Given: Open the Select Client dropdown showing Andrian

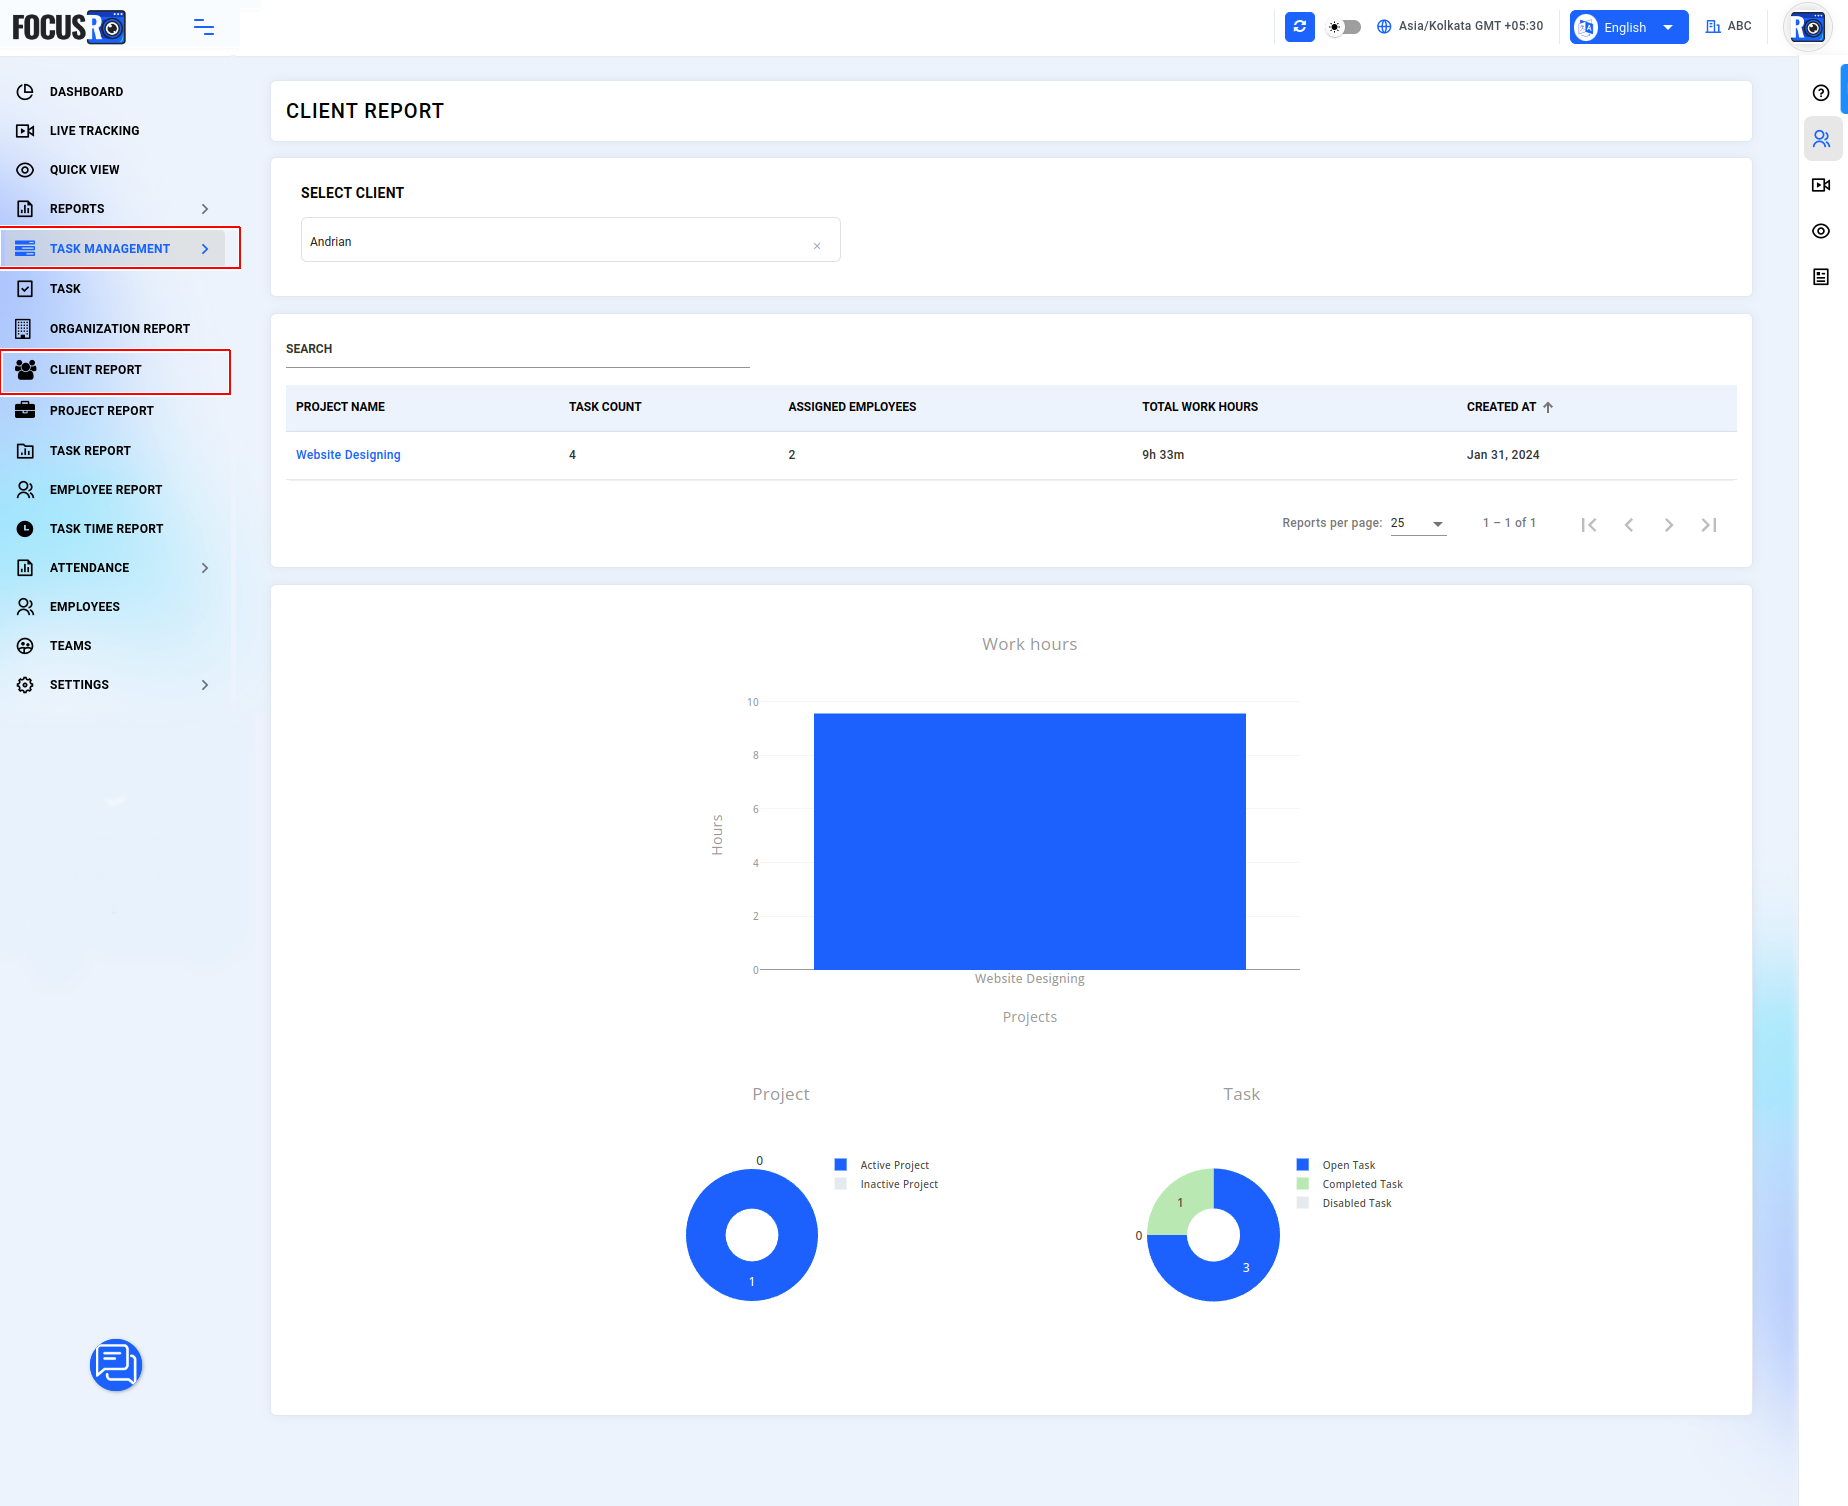Looking at the screenshot, I should click(x=570, y=240).
